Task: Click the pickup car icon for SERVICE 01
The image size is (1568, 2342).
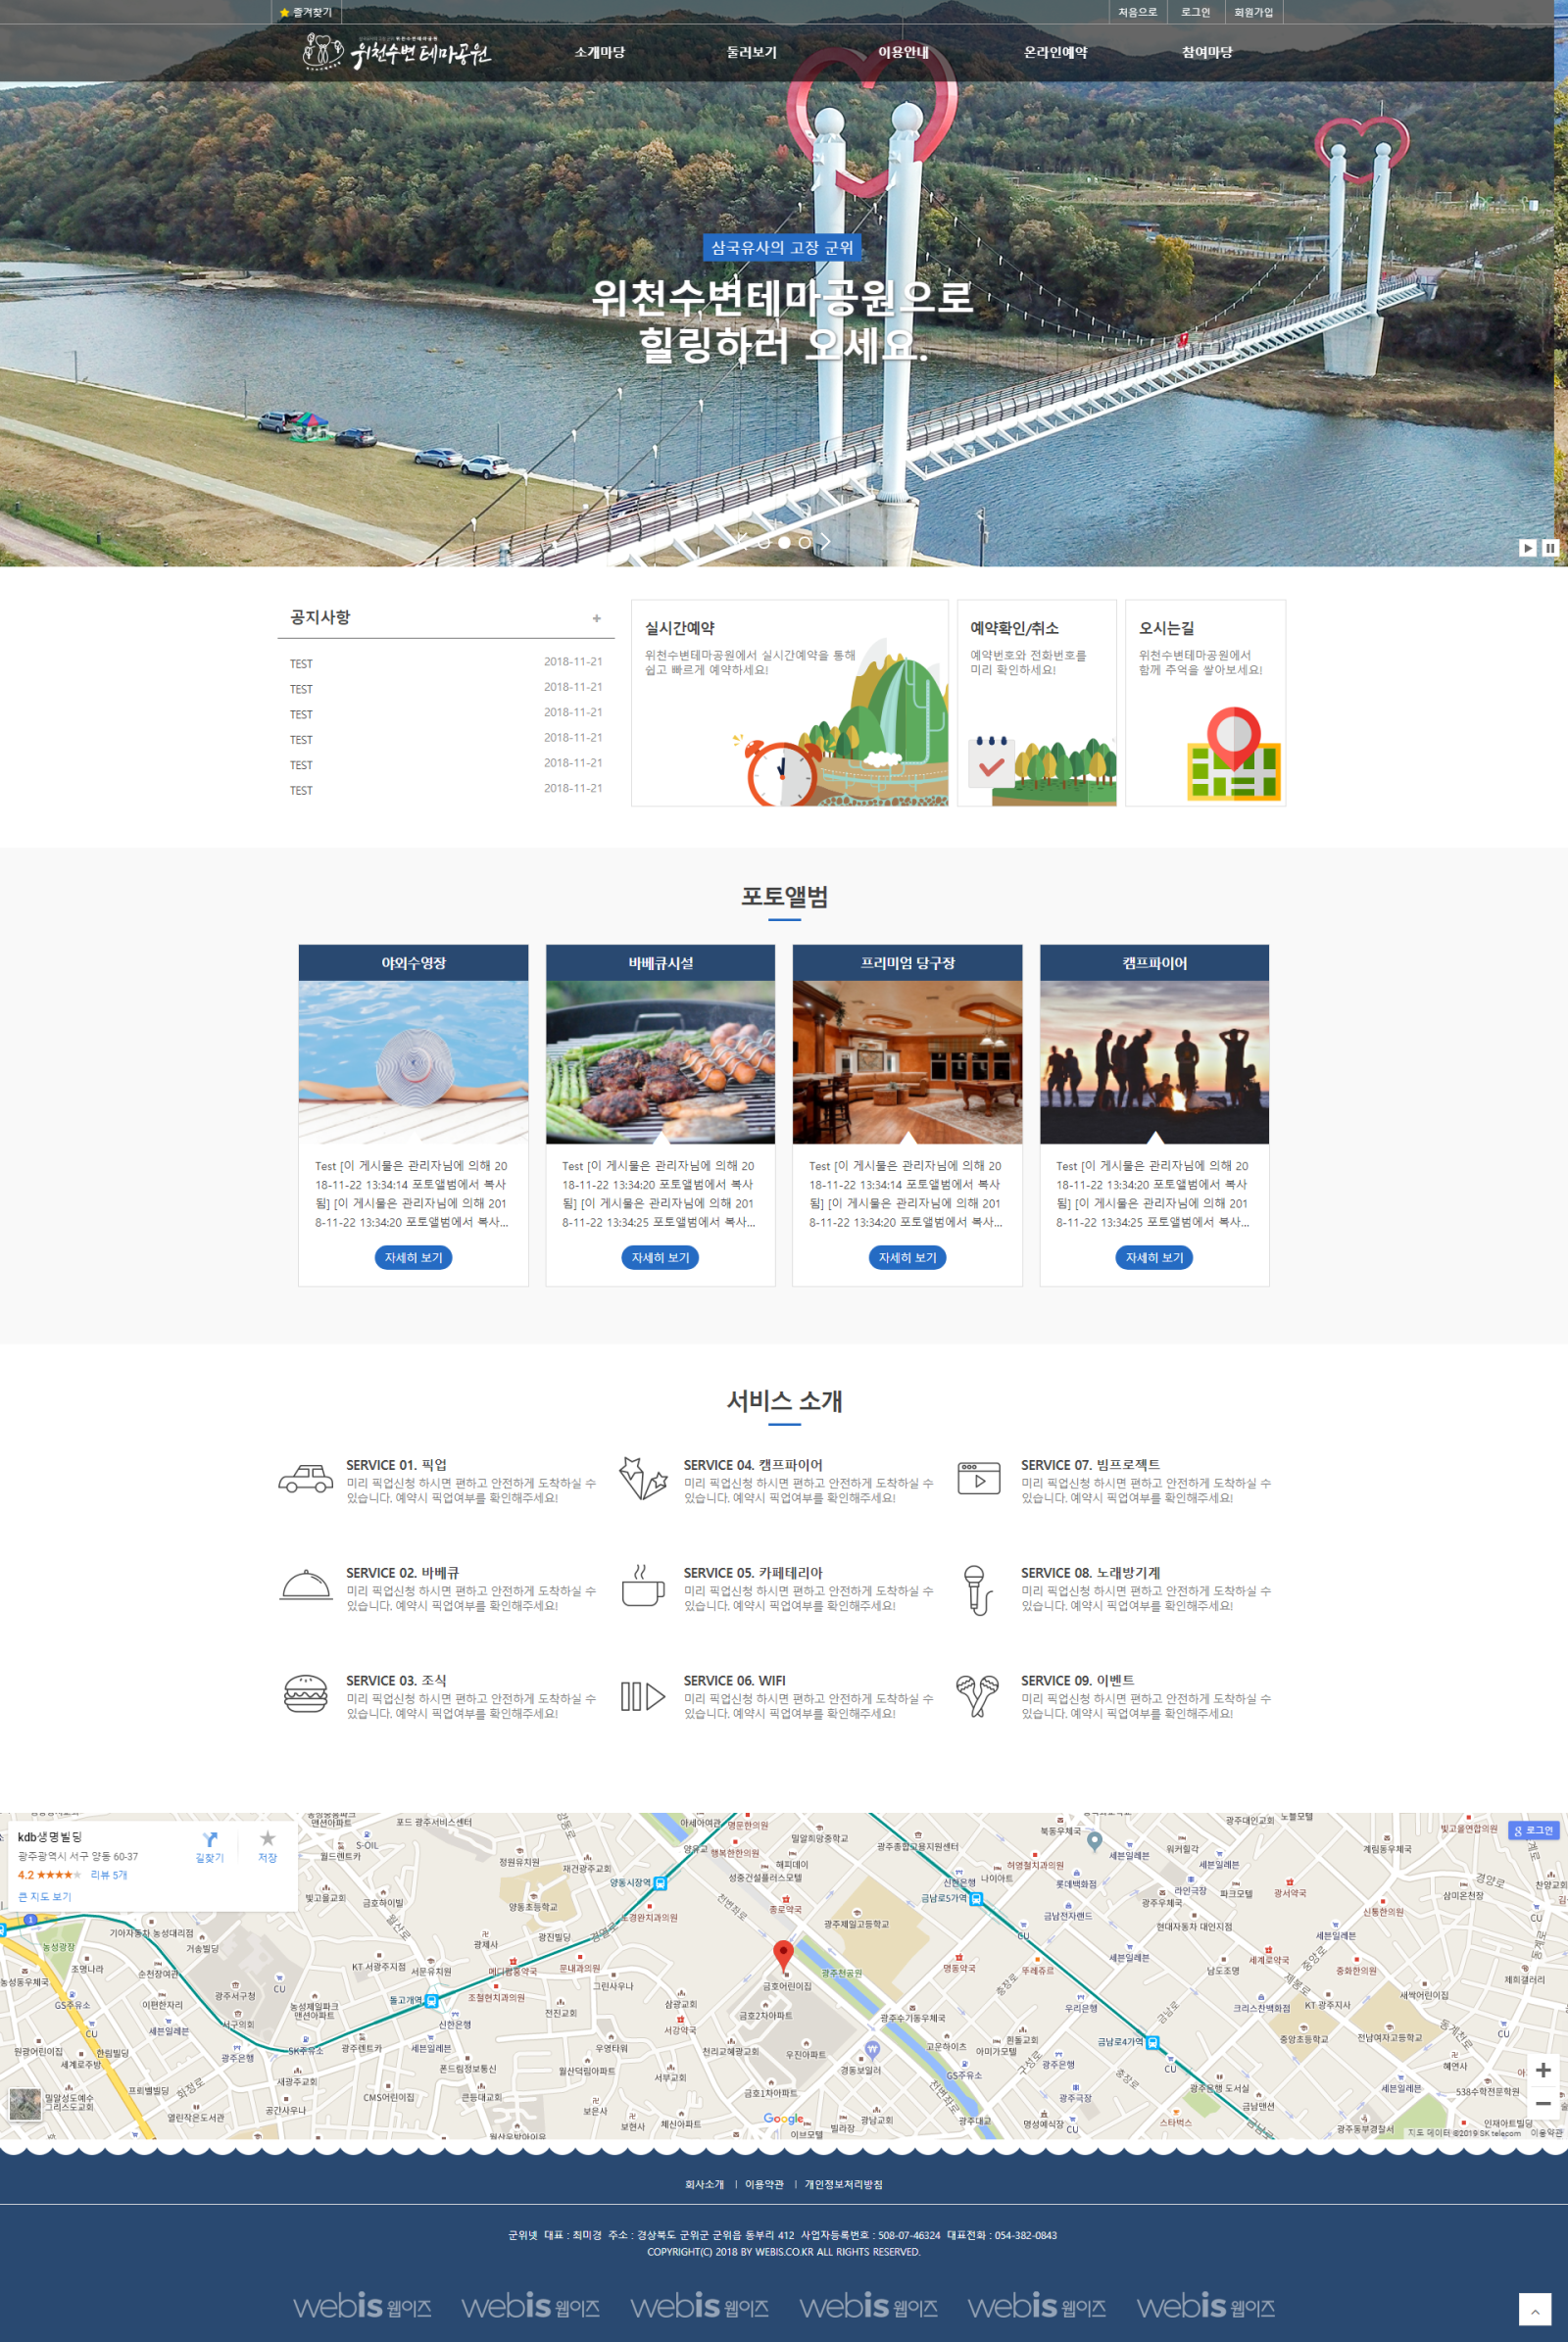Action: click(305, 1479)
